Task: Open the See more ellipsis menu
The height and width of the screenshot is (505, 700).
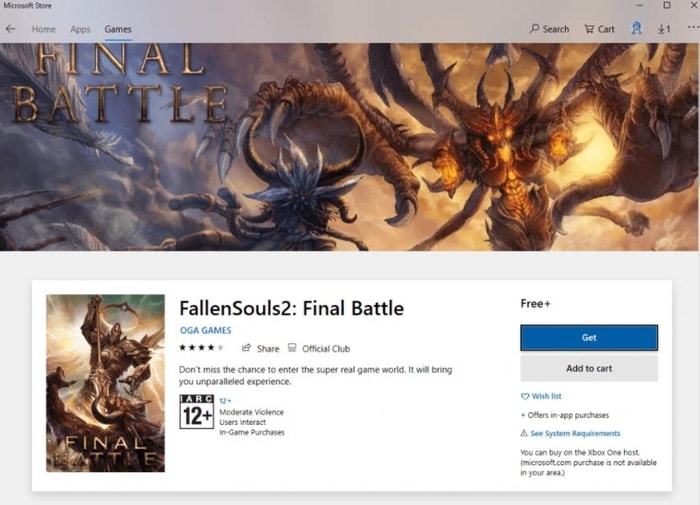Action: tap(693, 27)
